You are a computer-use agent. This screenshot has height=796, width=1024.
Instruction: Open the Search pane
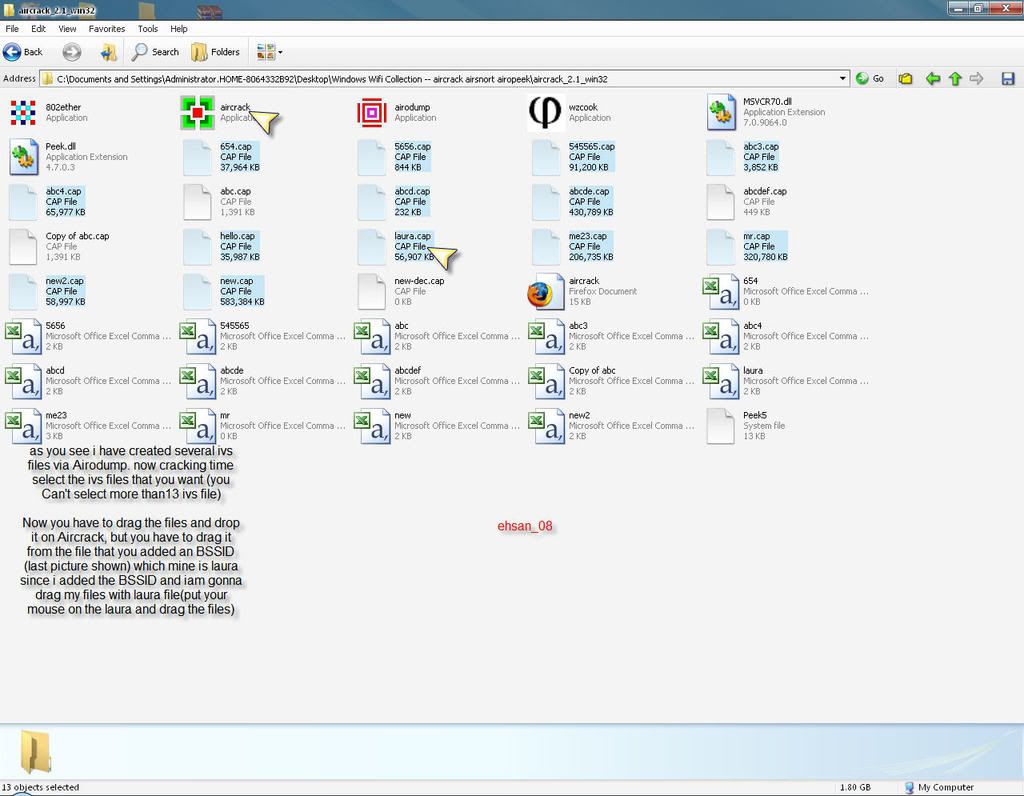[155, 52]
